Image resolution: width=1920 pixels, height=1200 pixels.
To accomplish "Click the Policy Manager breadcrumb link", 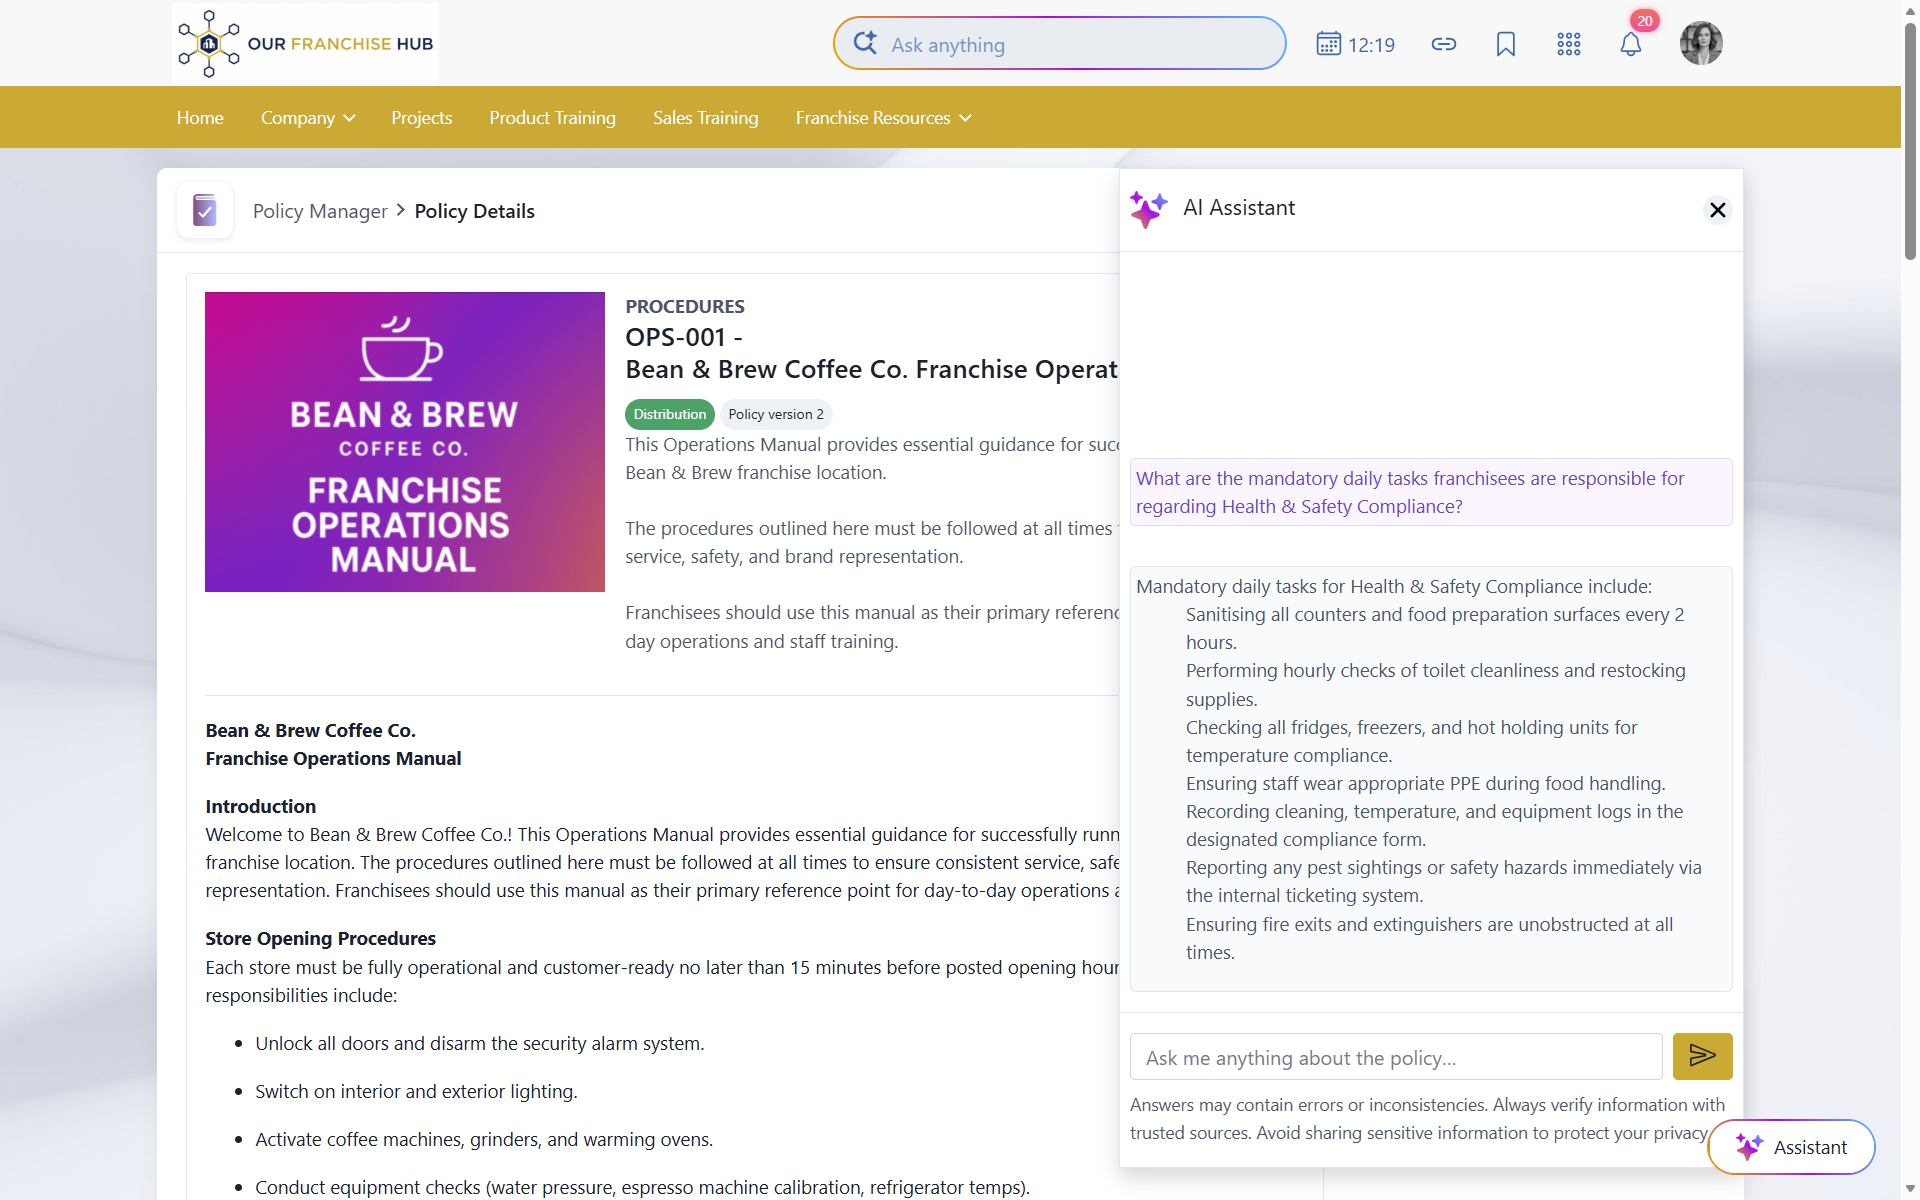I will 320,211.
